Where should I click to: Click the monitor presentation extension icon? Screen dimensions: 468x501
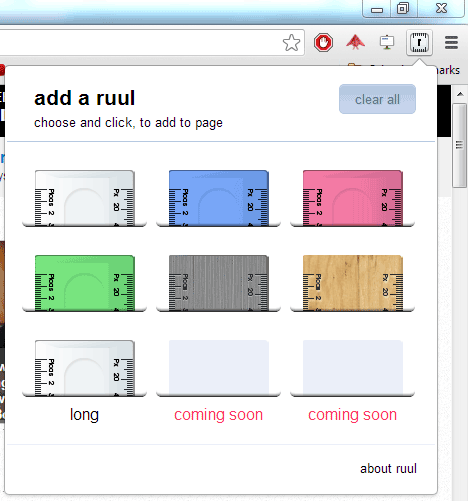387,42
